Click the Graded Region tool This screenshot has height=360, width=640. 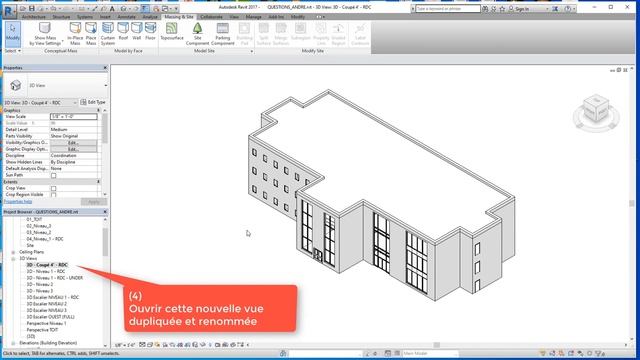tap(338, 34)
